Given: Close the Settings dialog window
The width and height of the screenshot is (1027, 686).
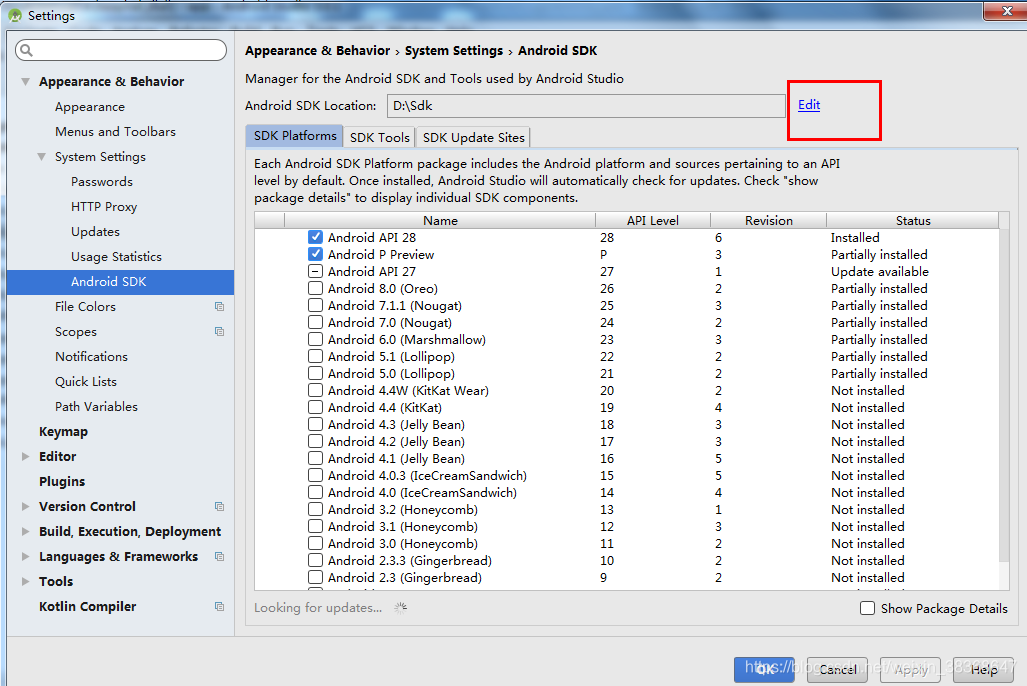Looking at the screenshot, I should [1007, 10].
